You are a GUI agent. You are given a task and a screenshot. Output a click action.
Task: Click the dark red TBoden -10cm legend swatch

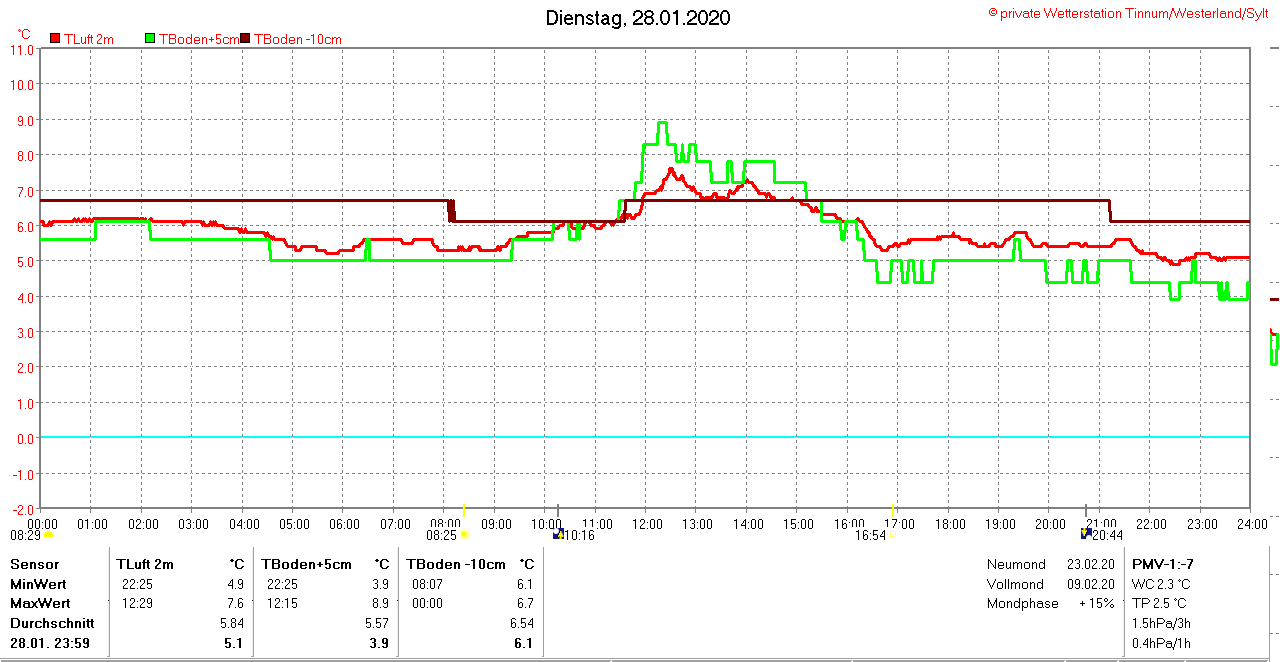pyautogui.click(x=246, y=39)
